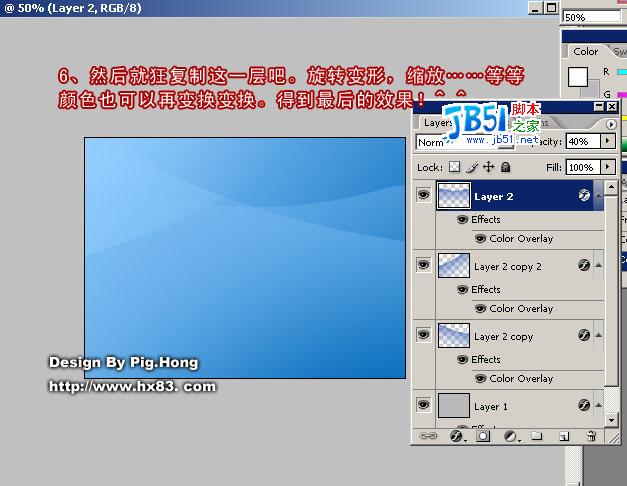This screenshot has width=627, height=486.
Task: Click the 50% zoom field in Navigator
Action: (x=592, y=17)
